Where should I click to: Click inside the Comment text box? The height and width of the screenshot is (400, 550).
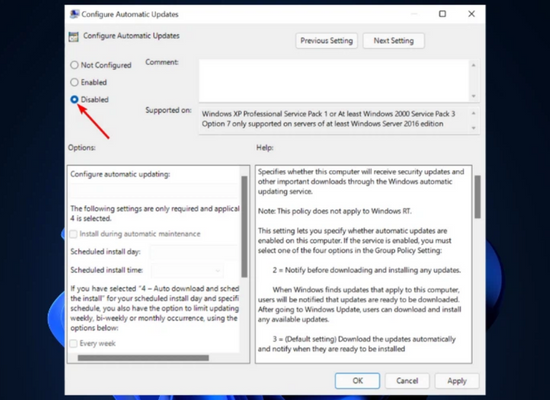[x=334, y=81]
